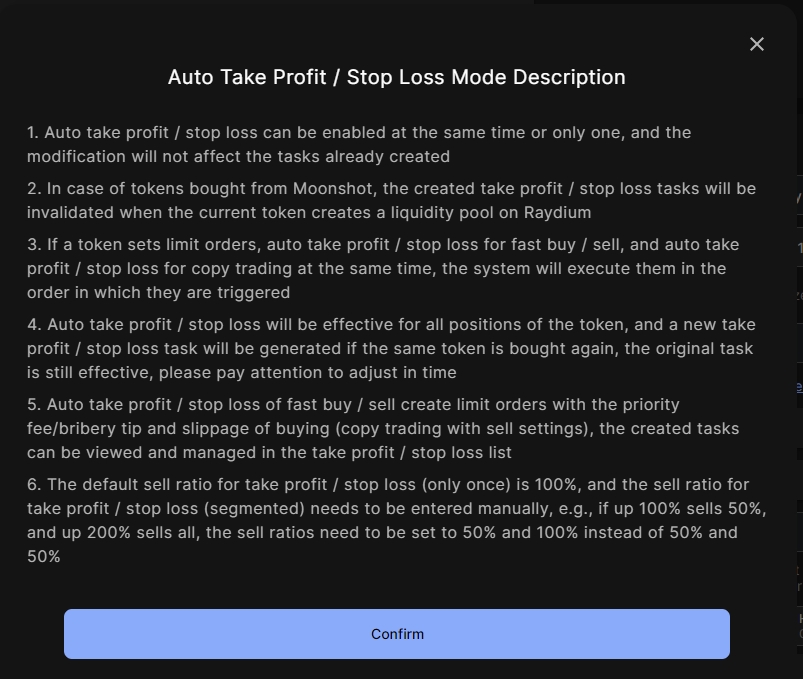This screenshot has width=803, height=679.
Task: Close the mode description dialog
Action: point(757,44)
